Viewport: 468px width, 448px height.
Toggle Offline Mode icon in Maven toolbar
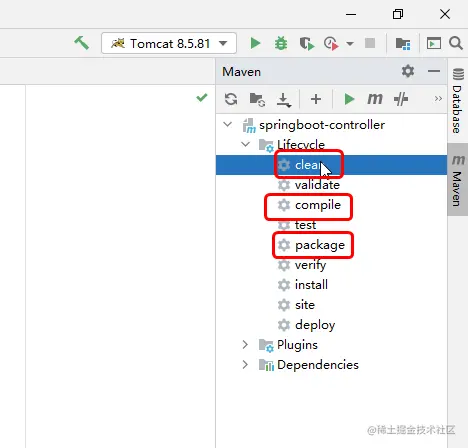[401, 99]
